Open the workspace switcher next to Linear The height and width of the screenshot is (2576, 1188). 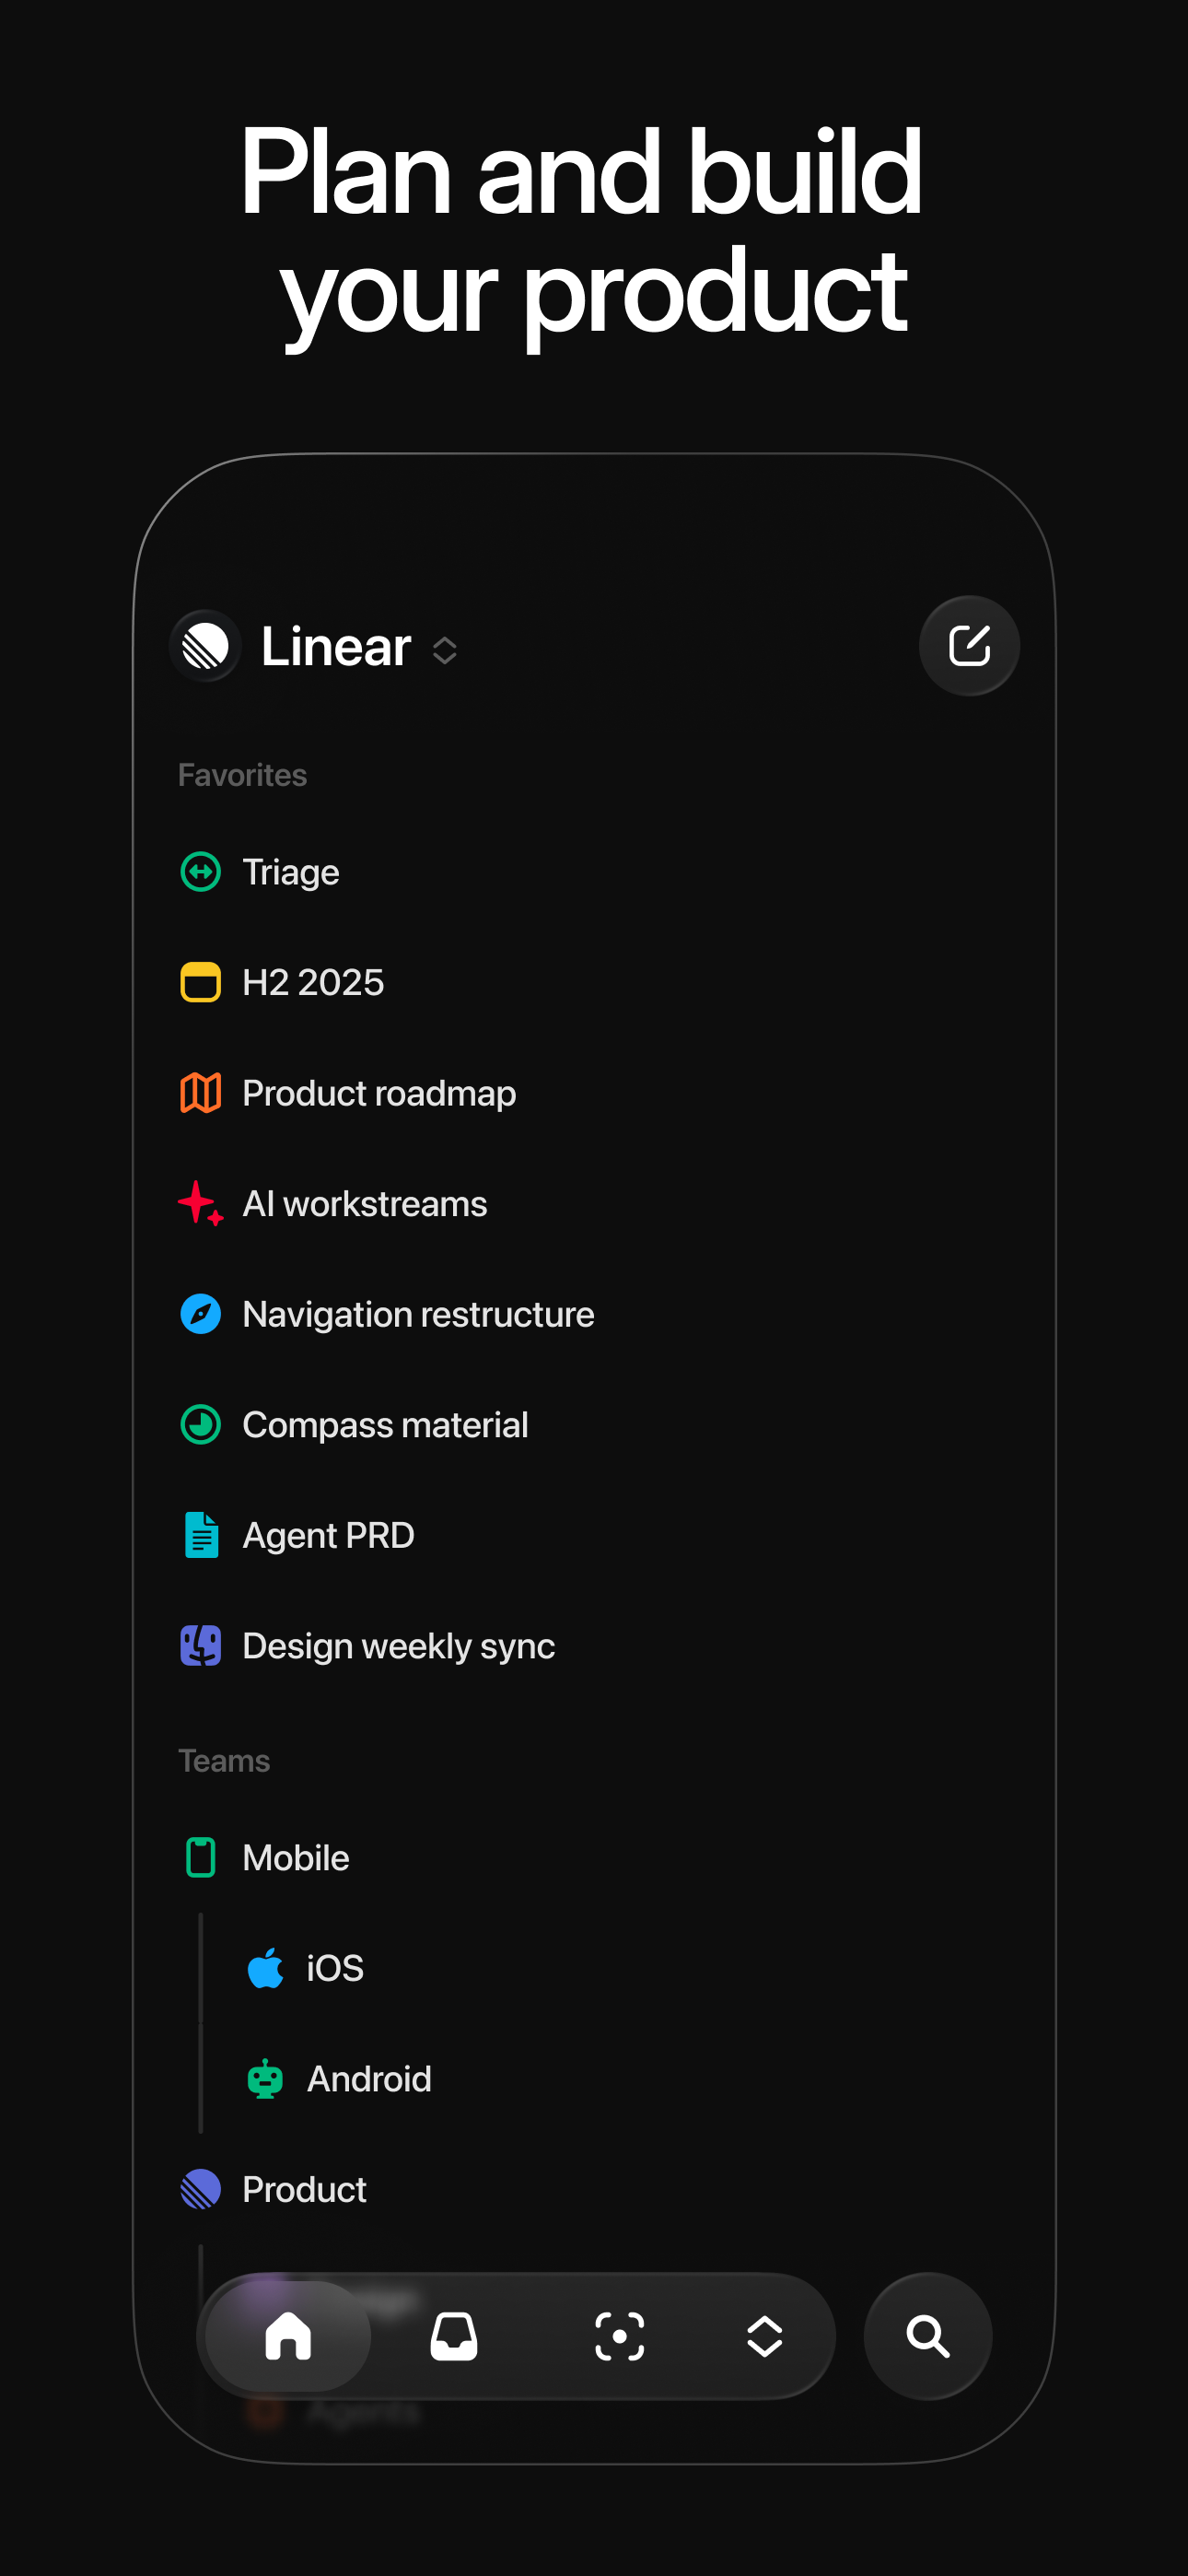444,650
